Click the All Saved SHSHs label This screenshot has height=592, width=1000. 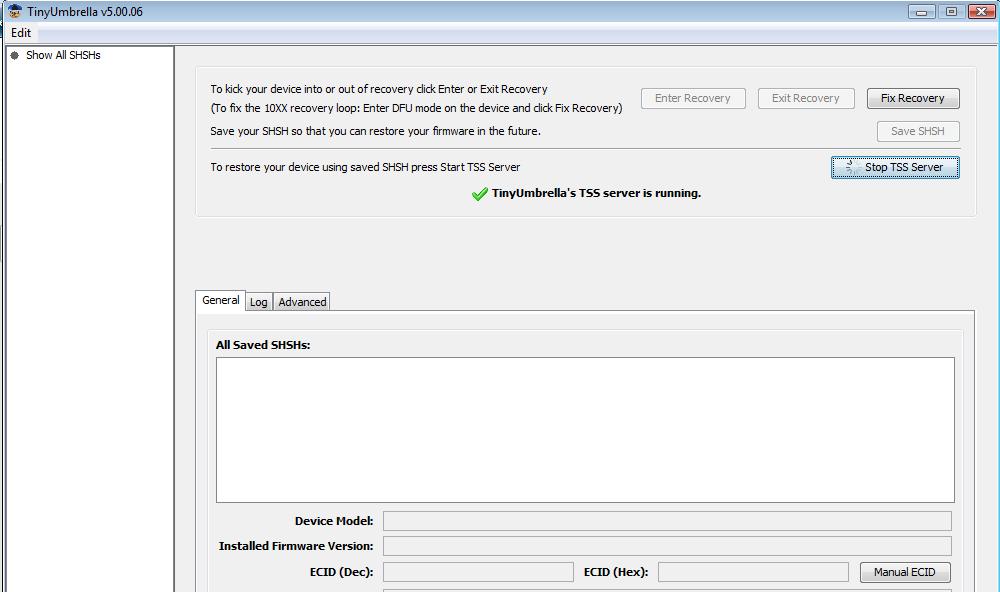coord(263,345)
